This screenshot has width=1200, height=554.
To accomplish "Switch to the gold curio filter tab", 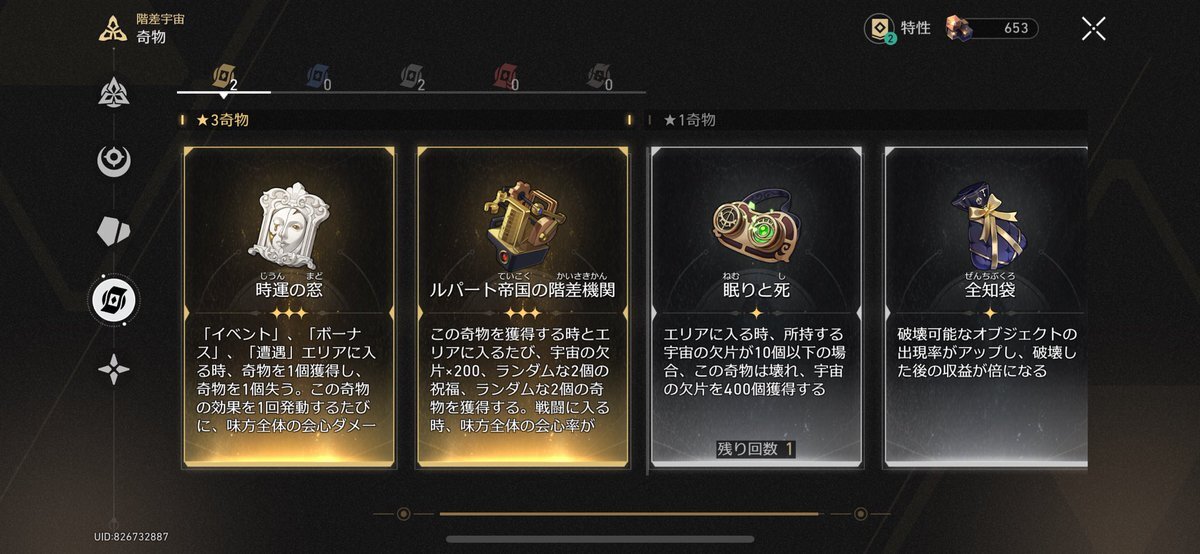I will [x=224, y=76].
